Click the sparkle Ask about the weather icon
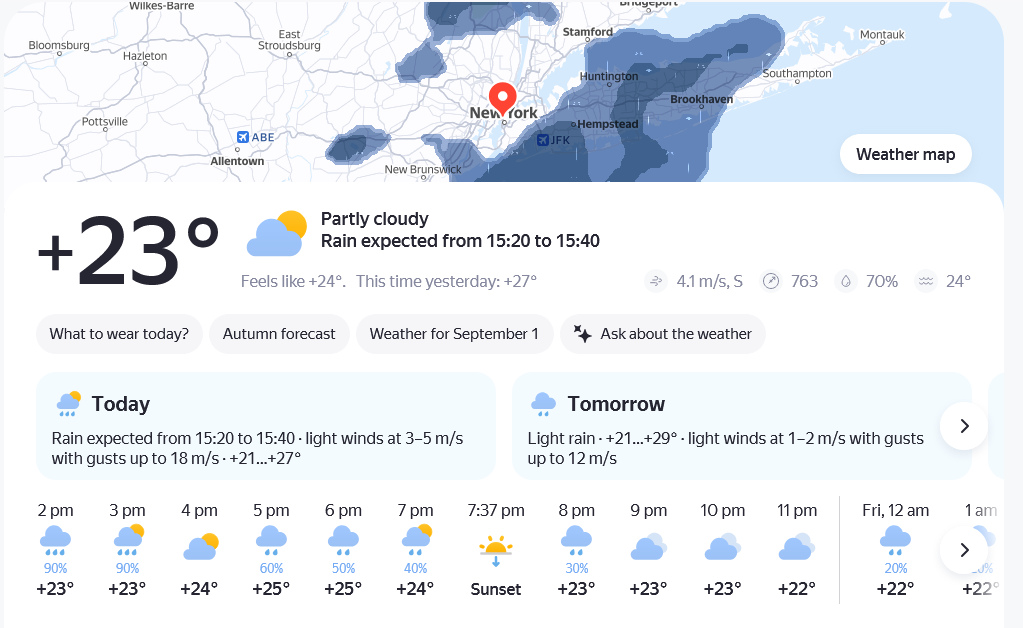The width and height of the screenshot is (1023, 628). click(582, 334)
